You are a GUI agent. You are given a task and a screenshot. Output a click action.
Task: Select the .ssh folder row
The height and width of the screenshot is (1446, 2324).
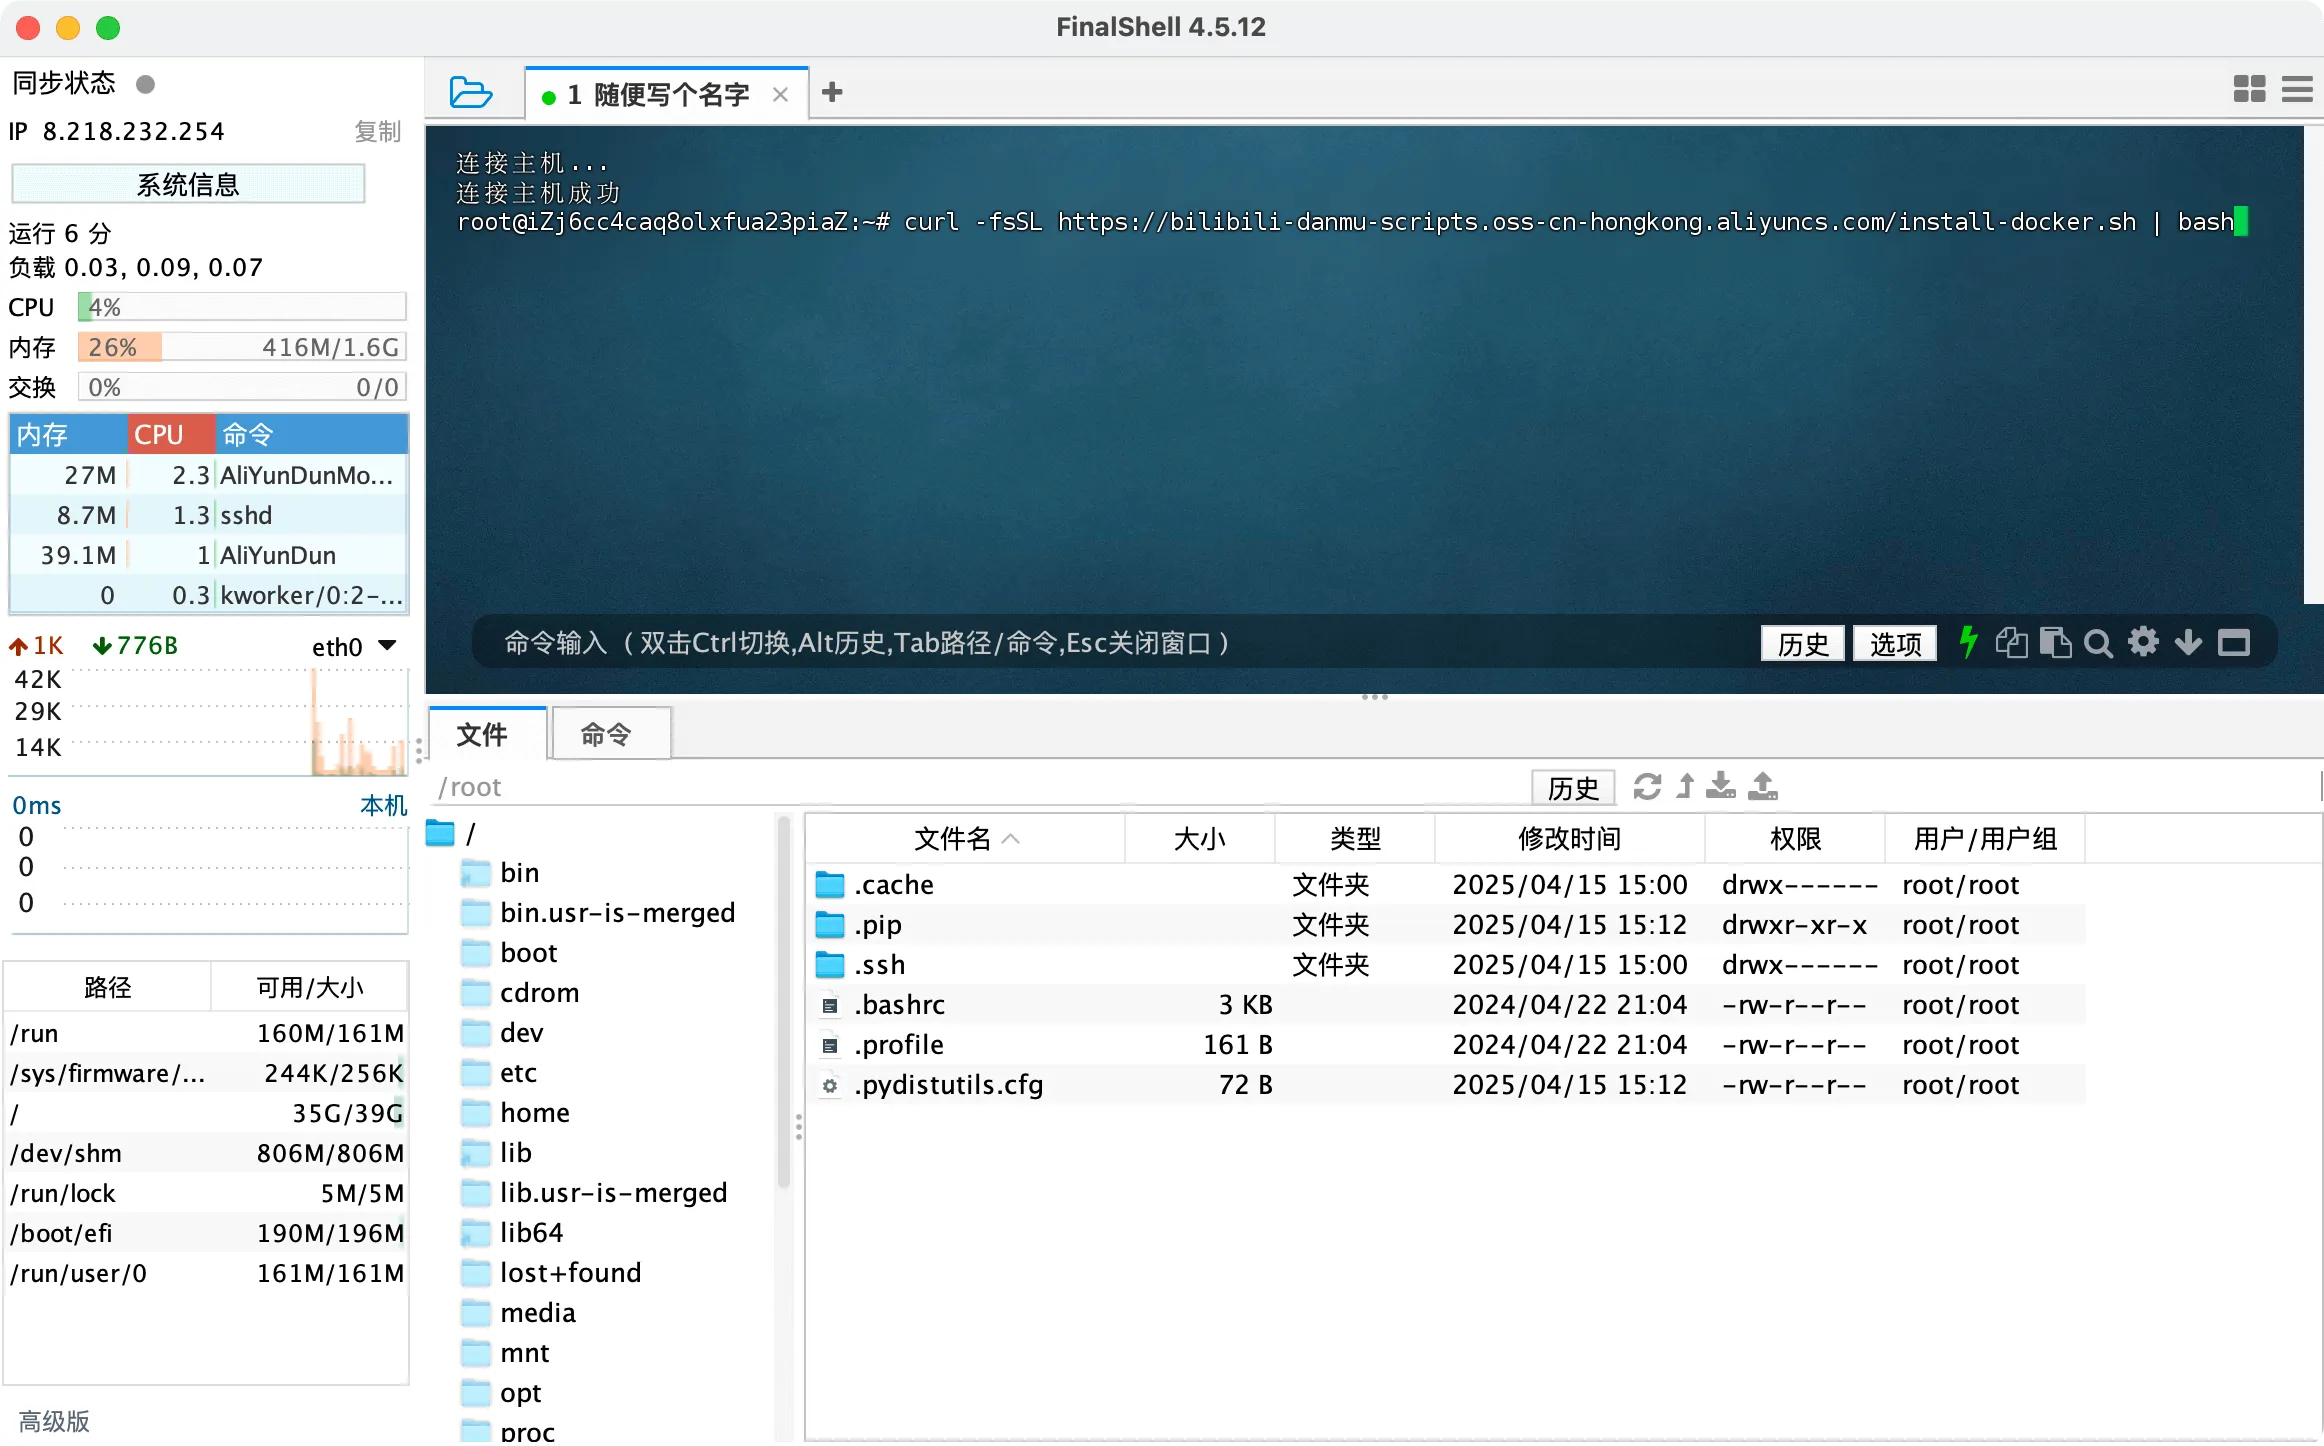click(x=1445, y=965)
